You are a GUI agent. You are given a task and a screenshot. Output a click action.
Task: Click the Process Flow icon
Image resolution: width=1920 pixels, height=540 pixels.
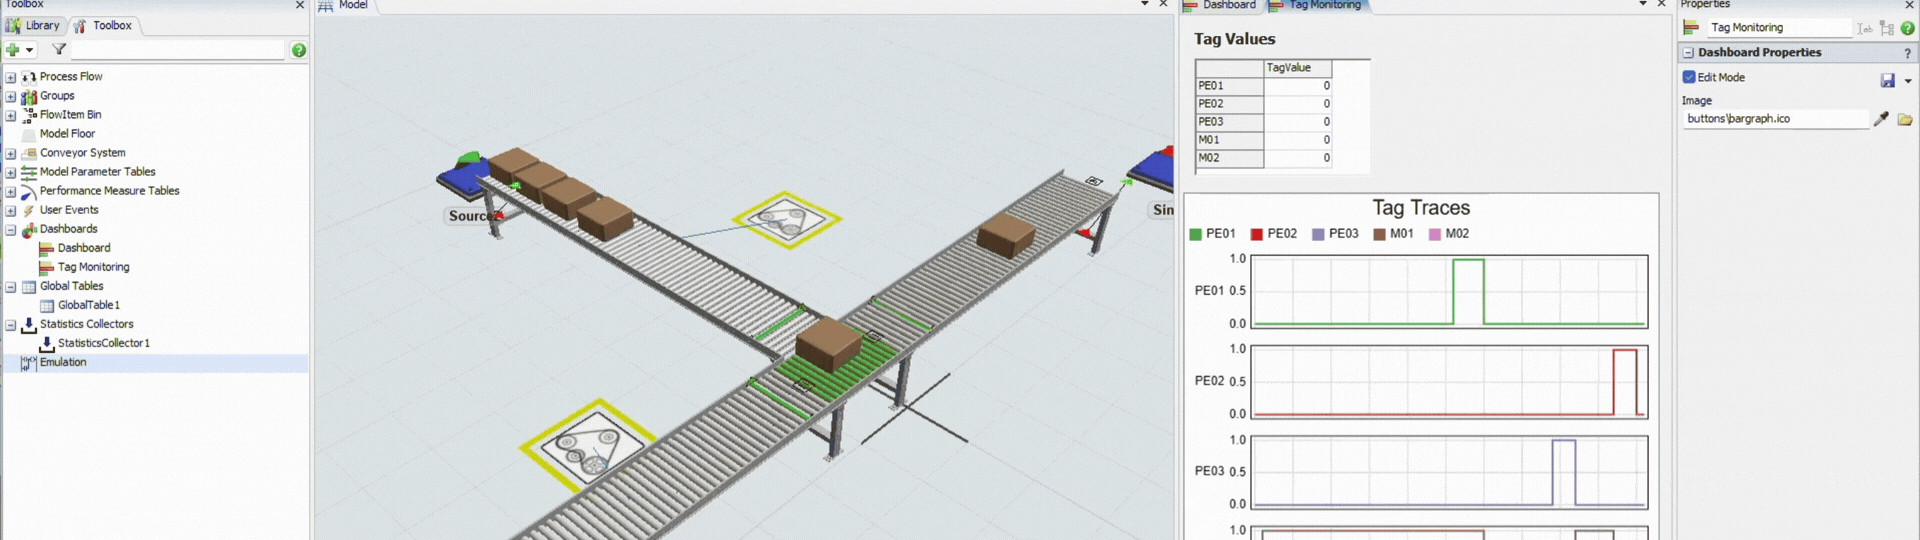(29, 77)
